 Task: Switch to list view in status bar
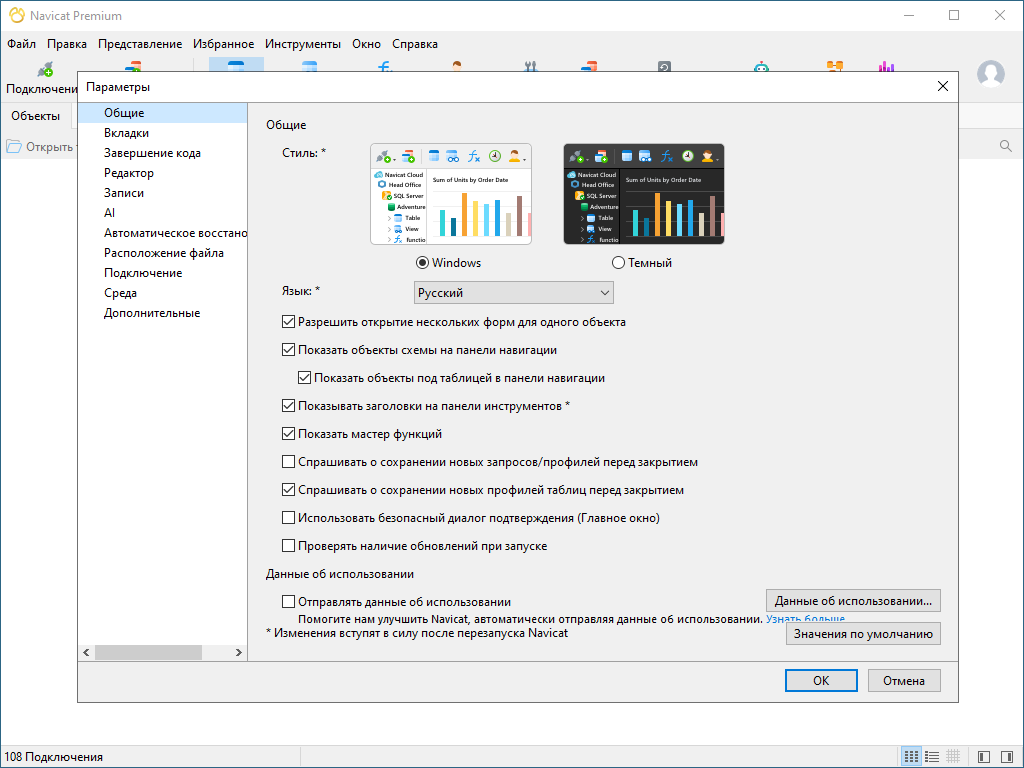point(932,757)
